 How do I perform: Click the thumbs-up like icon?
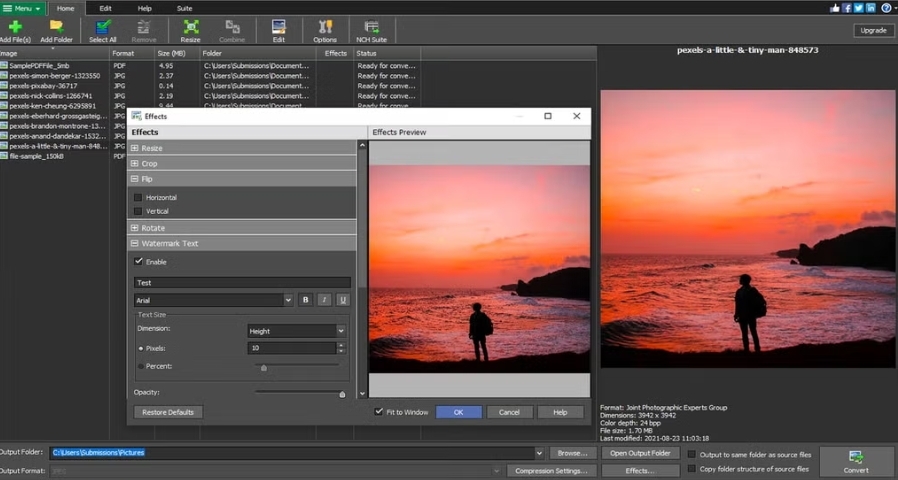tap(834, 8)
